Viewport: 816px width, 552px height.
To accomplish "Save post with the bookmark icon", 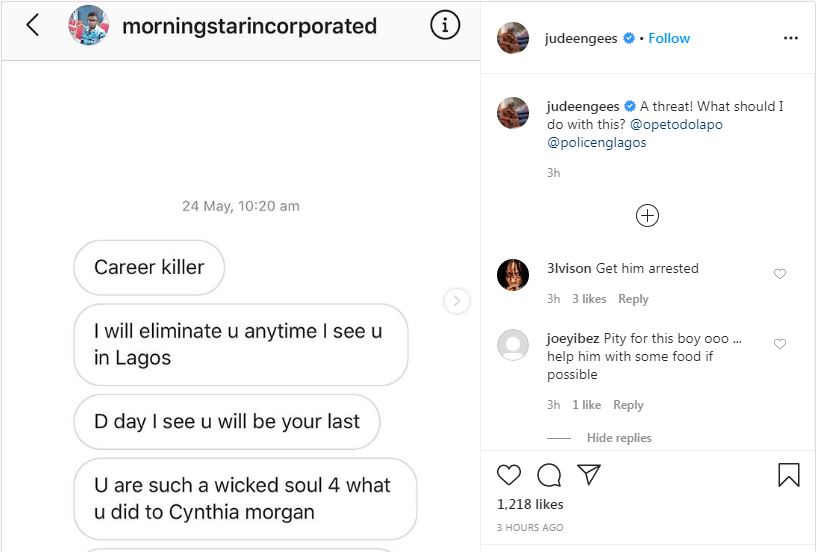I will point(789,474).
